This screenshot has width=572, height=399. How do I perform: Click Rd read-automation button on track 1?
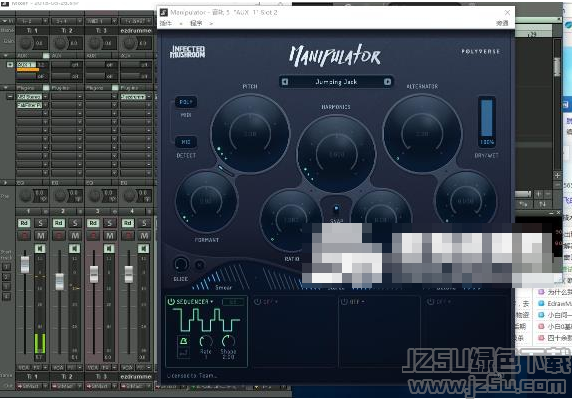pos(24,223)
